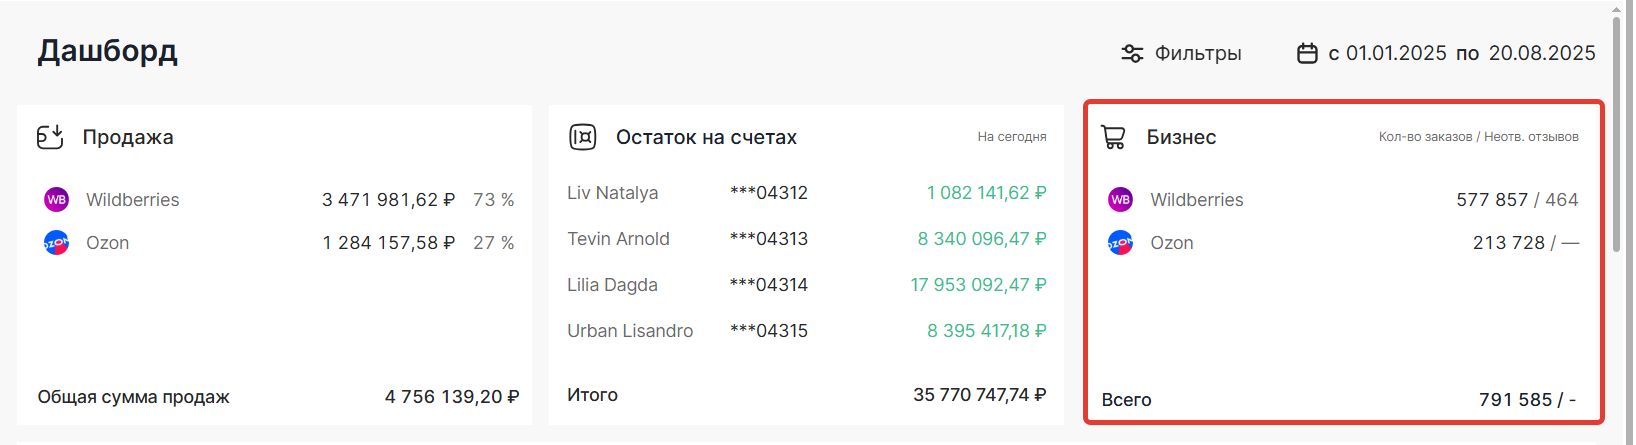Open the Tevin Arnold account row

[618, 239]
